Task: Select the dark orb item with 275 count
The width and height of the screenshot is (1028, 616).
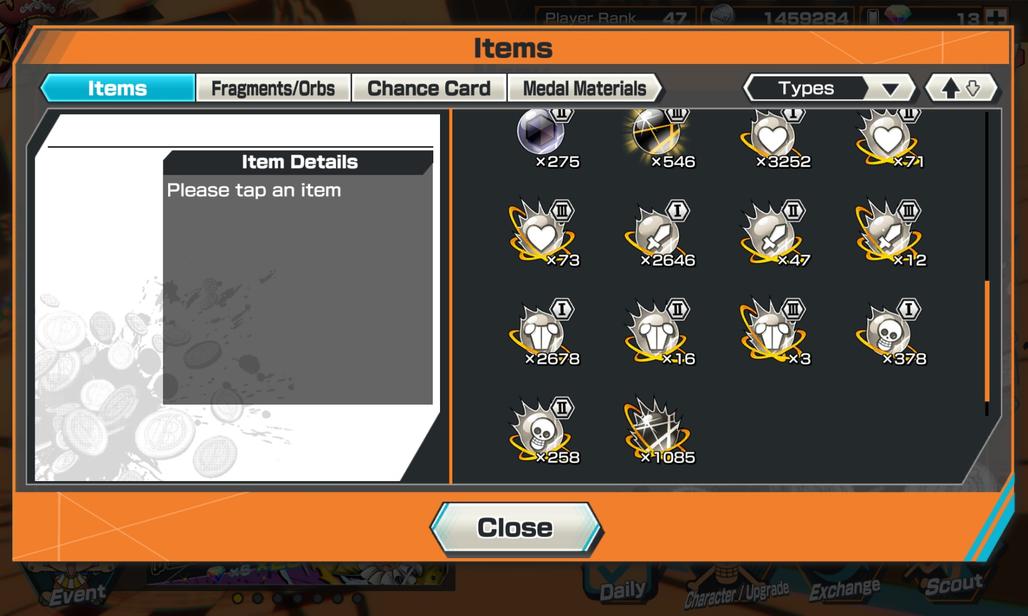Action: 545,137
